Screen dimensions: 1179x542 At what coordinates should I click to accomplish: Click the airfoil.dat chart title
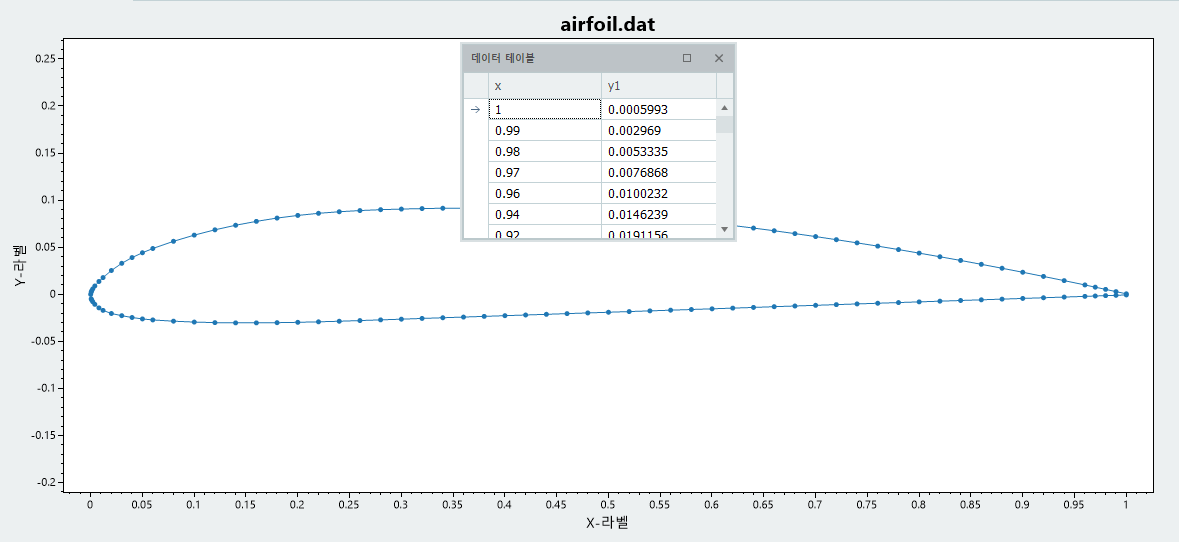[608, 24]
